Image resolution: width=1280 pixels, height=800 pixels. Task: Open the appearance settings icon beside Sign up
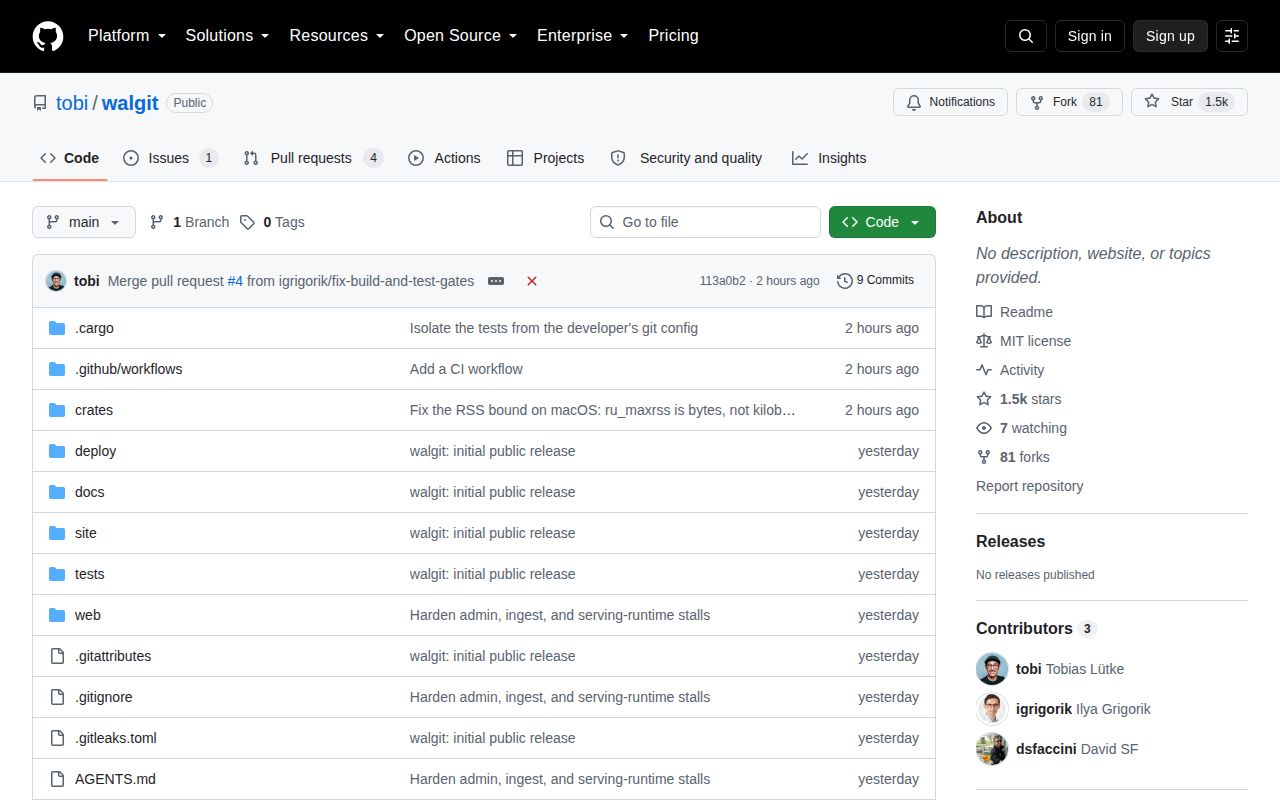pyautogui.click(x=1232, y=36)
